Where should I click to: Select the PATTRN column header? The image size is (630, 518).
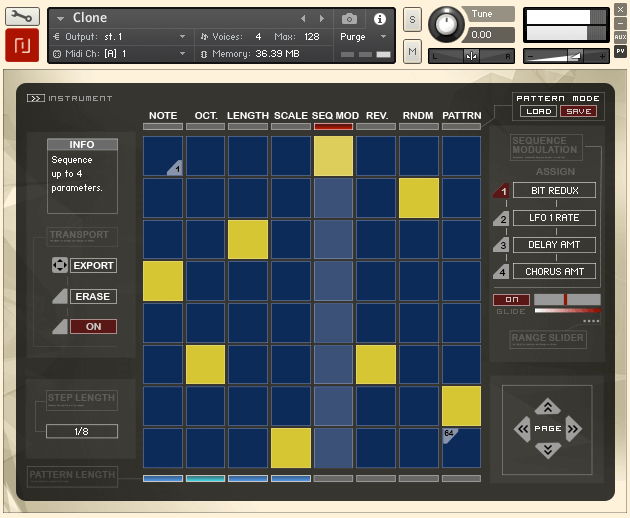pos(461,116)
